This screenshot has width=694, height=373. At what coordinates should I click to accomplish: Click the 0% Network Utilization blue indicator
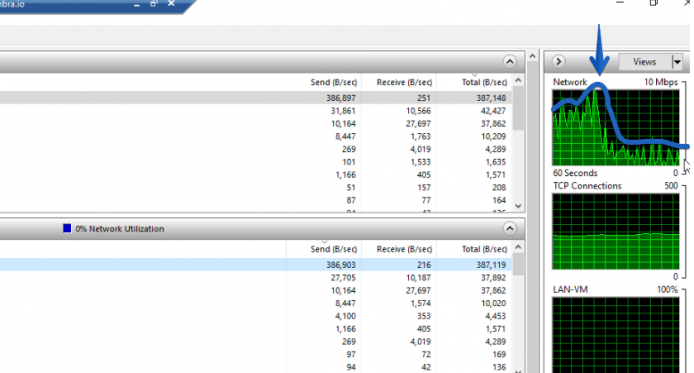point(67,228)
